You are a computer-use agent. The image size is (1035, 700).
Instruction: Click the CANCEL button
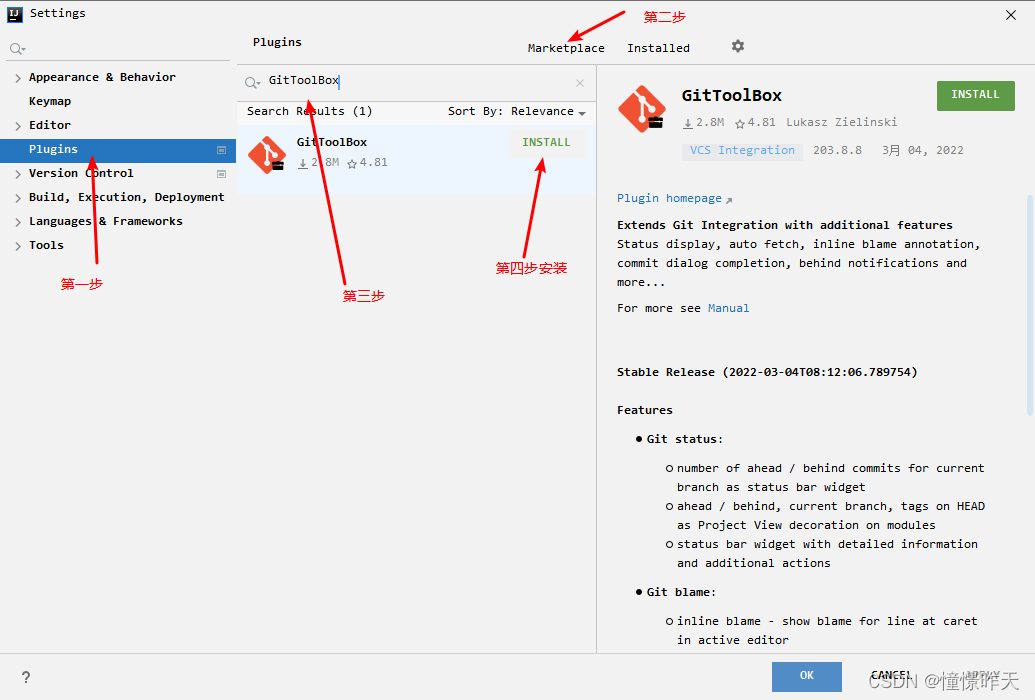click(x=891, y=676)
